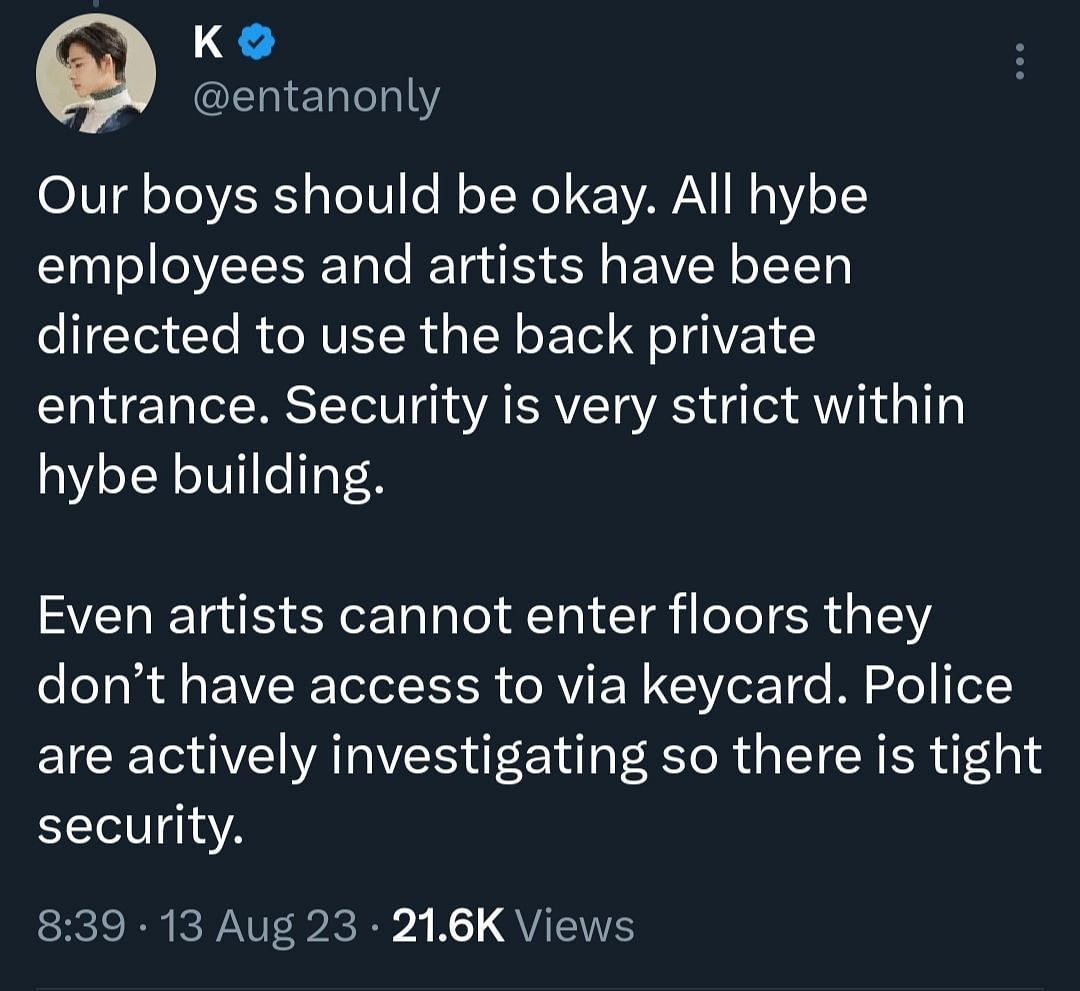Click the 8:39 post timestamp
Viewport: 1080px width, 991px height.
pos(81,925)
